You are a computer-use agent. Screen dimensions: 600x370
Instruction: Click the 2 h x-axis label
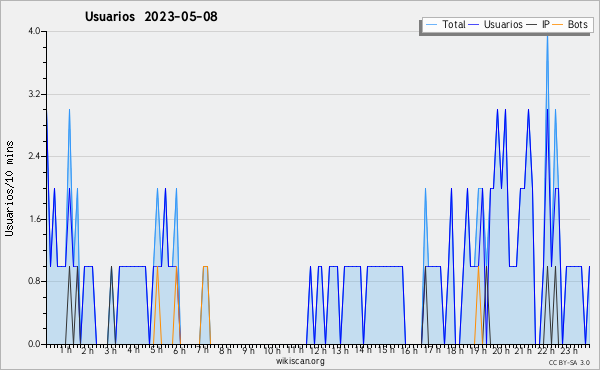[x=88, y=350]
